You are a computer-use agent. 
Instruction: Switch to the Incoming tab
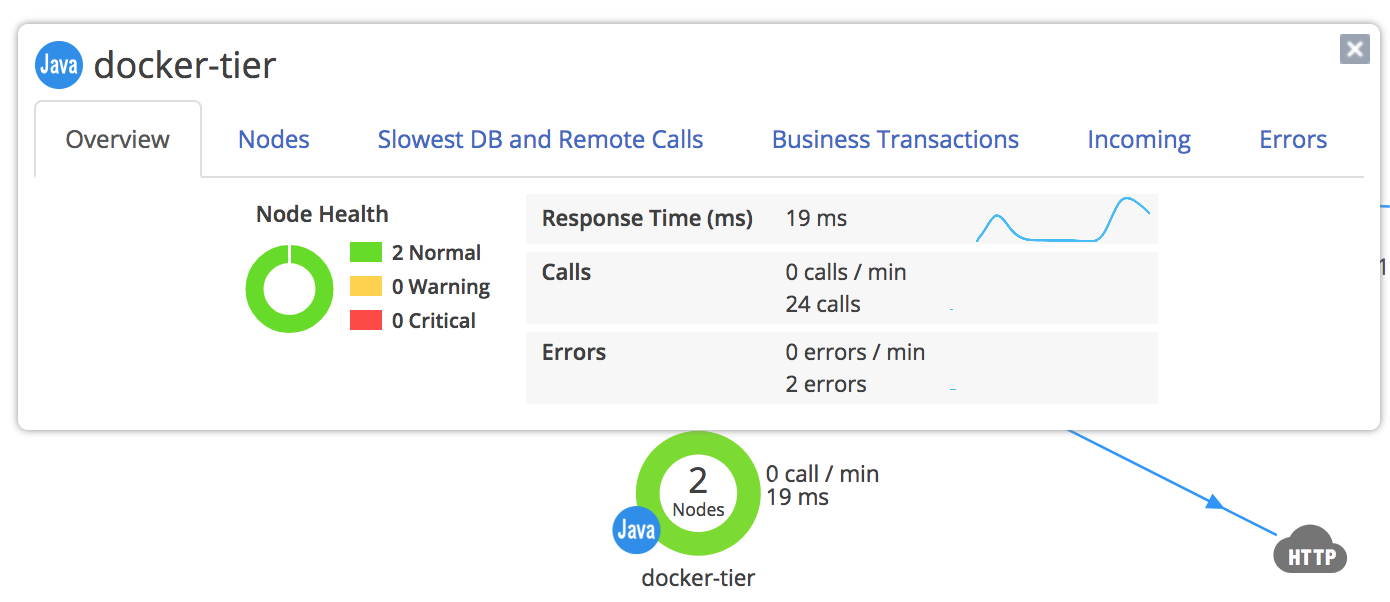(1139, 140)
